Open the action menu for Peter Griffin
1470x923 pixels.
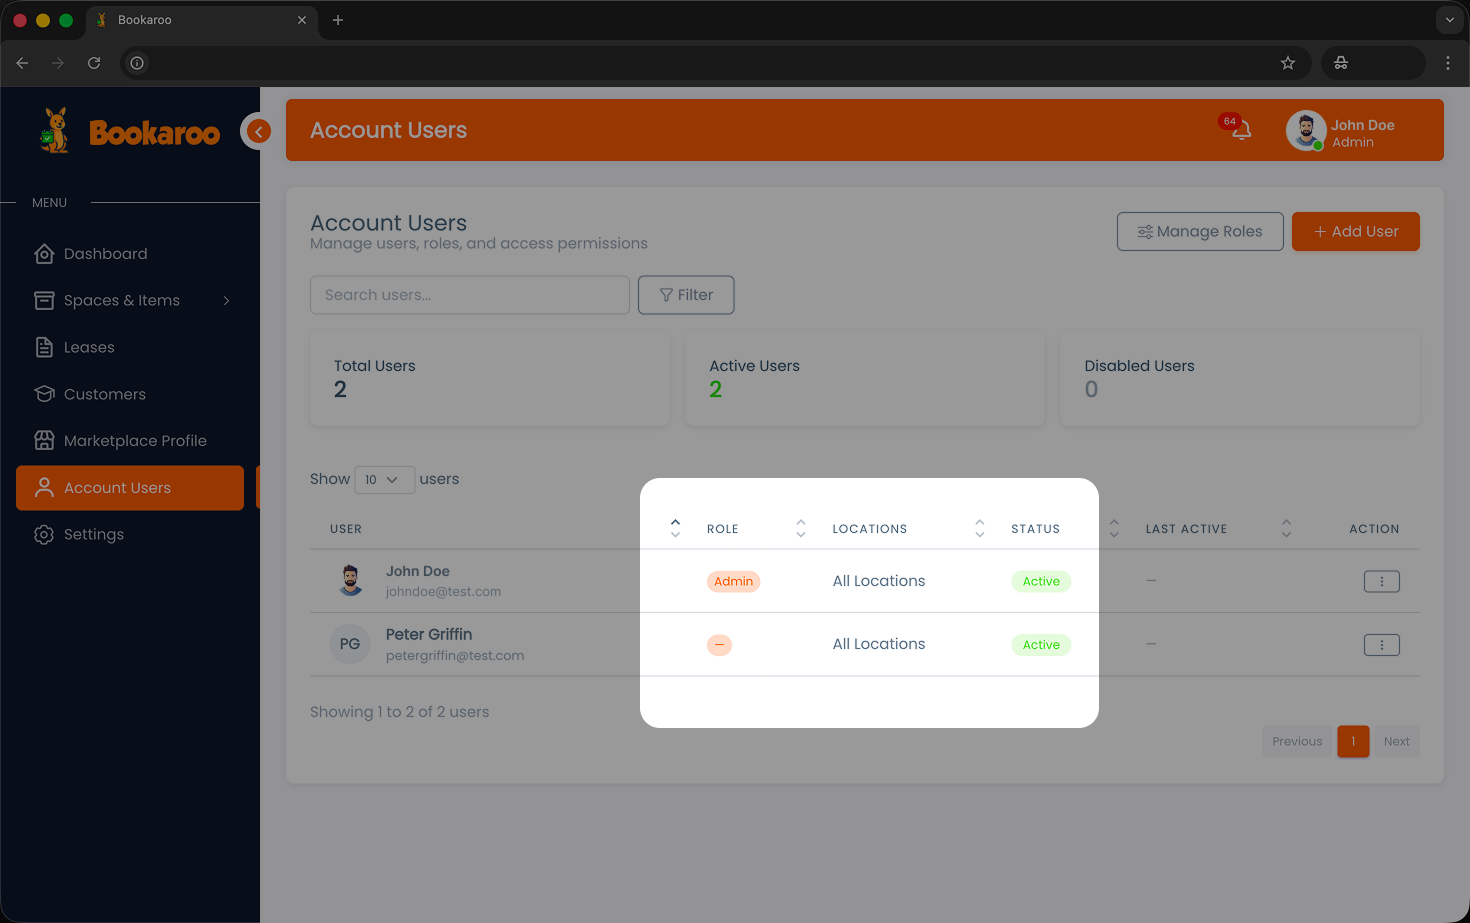point(1382,645)
